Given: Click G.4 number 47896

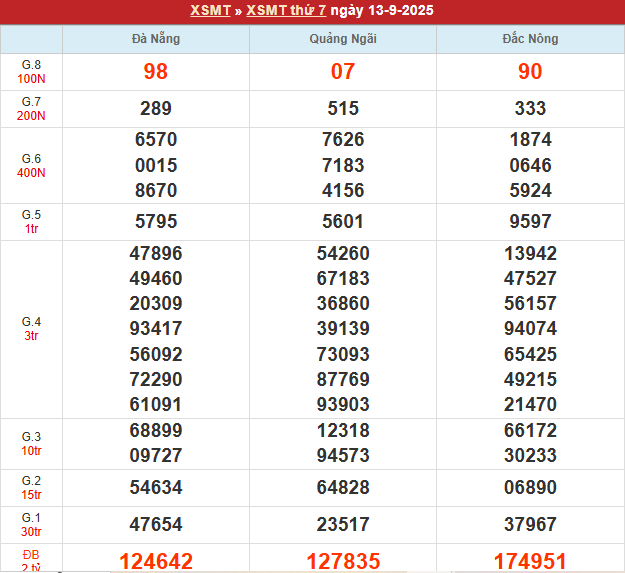Looking at the screenshot, I should (x=156, y=253).
